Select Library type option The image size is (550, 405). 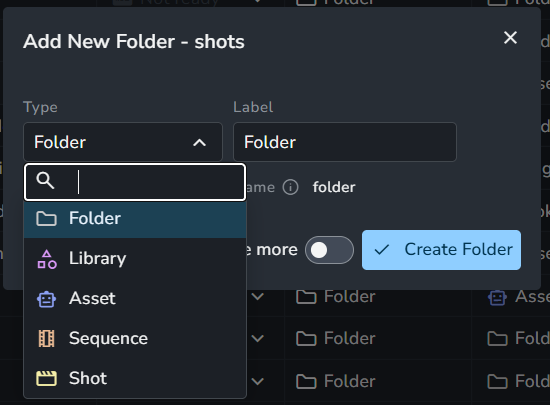pos(135,258)
